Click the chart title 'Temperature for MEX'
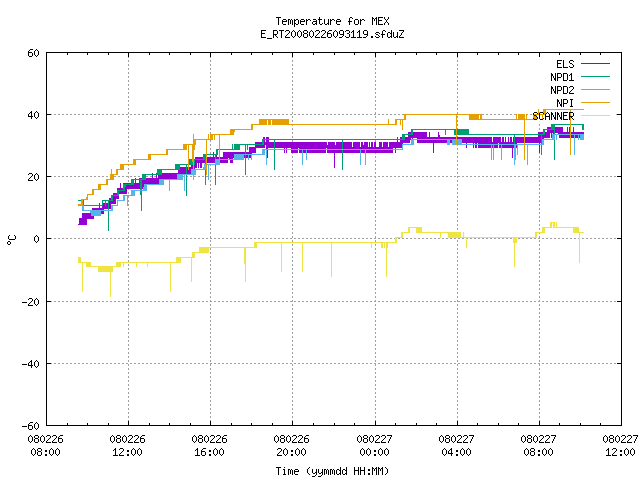Screen dimensions: 640x480 click(332, 21)
